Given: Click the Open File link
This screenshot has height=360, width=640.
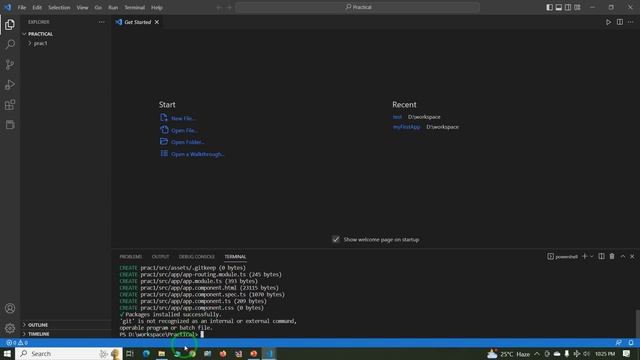Looking at the screenshot, I should tap(184, 130).
